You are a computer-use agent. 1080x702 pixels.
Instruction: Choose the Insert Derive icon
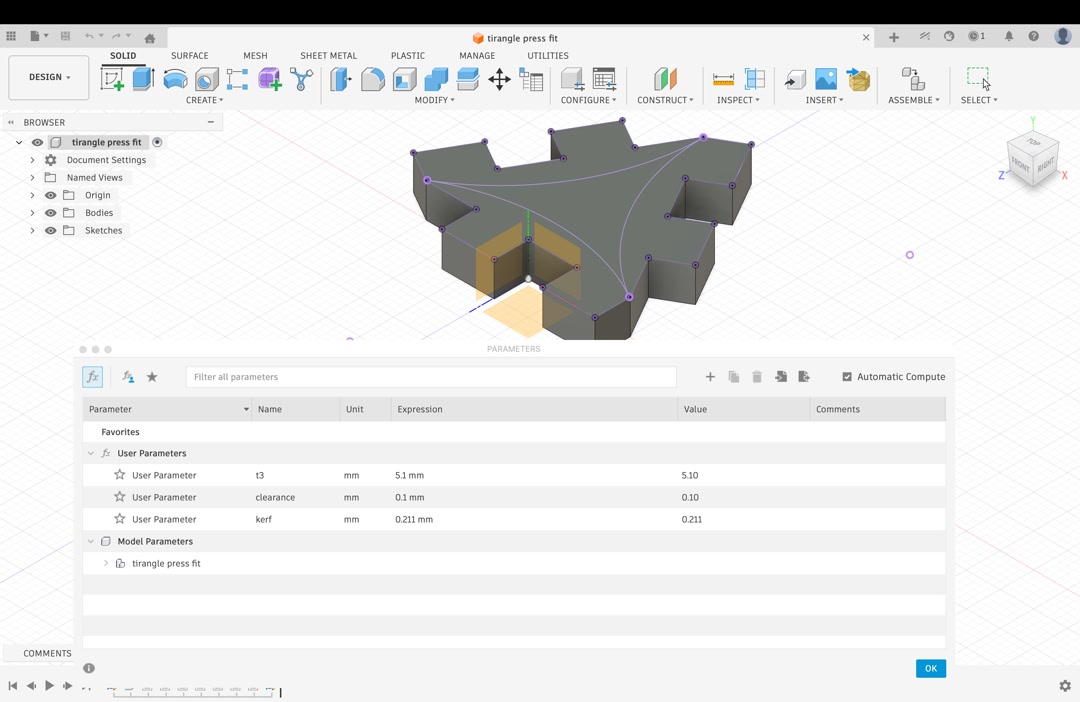click(x=795, y=79)
